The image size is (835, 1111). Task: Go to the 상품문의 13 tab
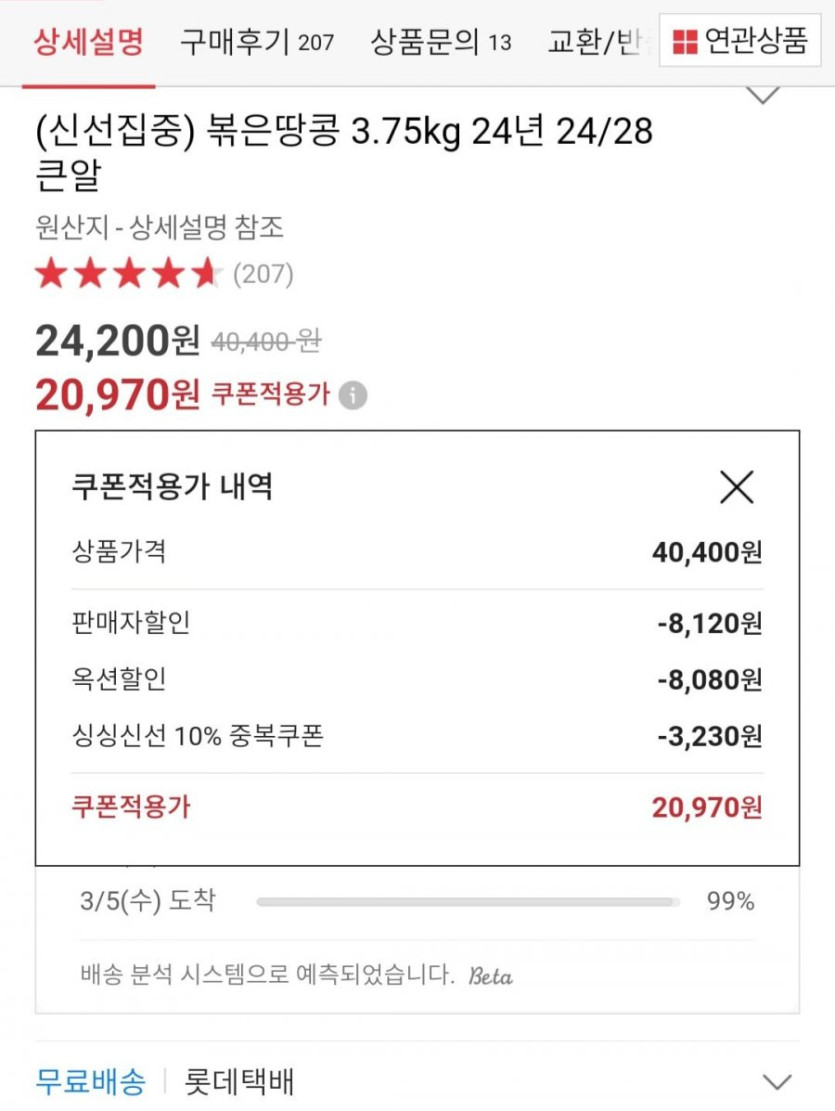440,42
